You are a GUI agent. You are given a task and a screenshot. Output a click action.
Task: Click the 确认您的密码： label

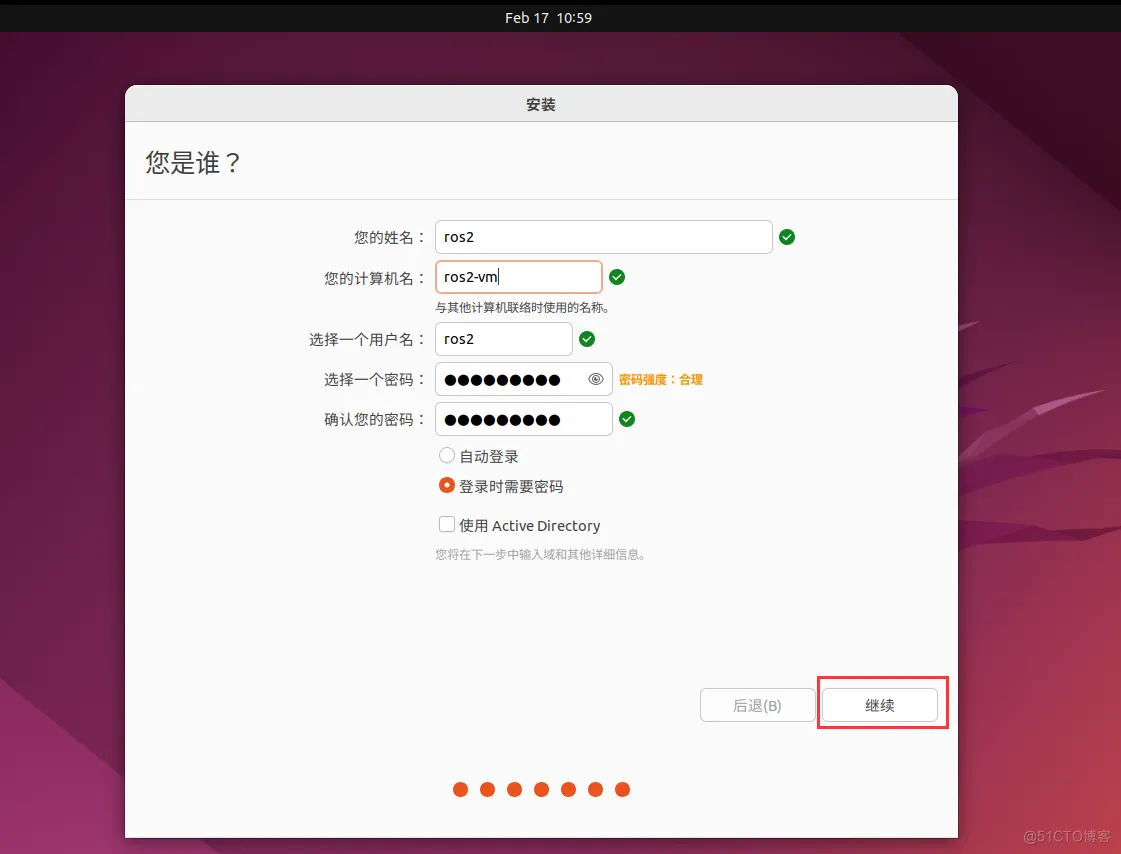pyautogui.click(x=375, y=419)
